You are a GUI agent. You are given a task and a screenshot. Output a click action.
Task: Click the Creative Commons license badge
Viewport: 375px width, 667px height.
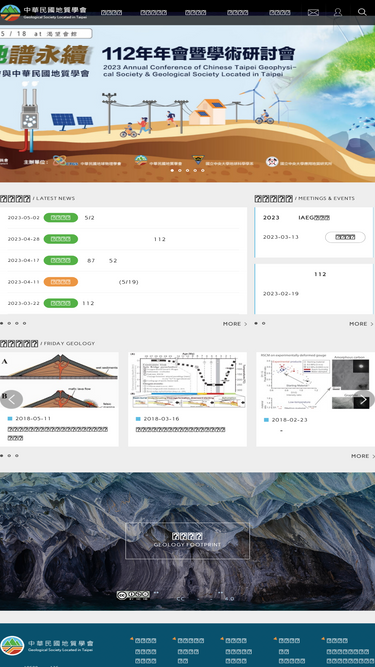[x=133, y=595]
